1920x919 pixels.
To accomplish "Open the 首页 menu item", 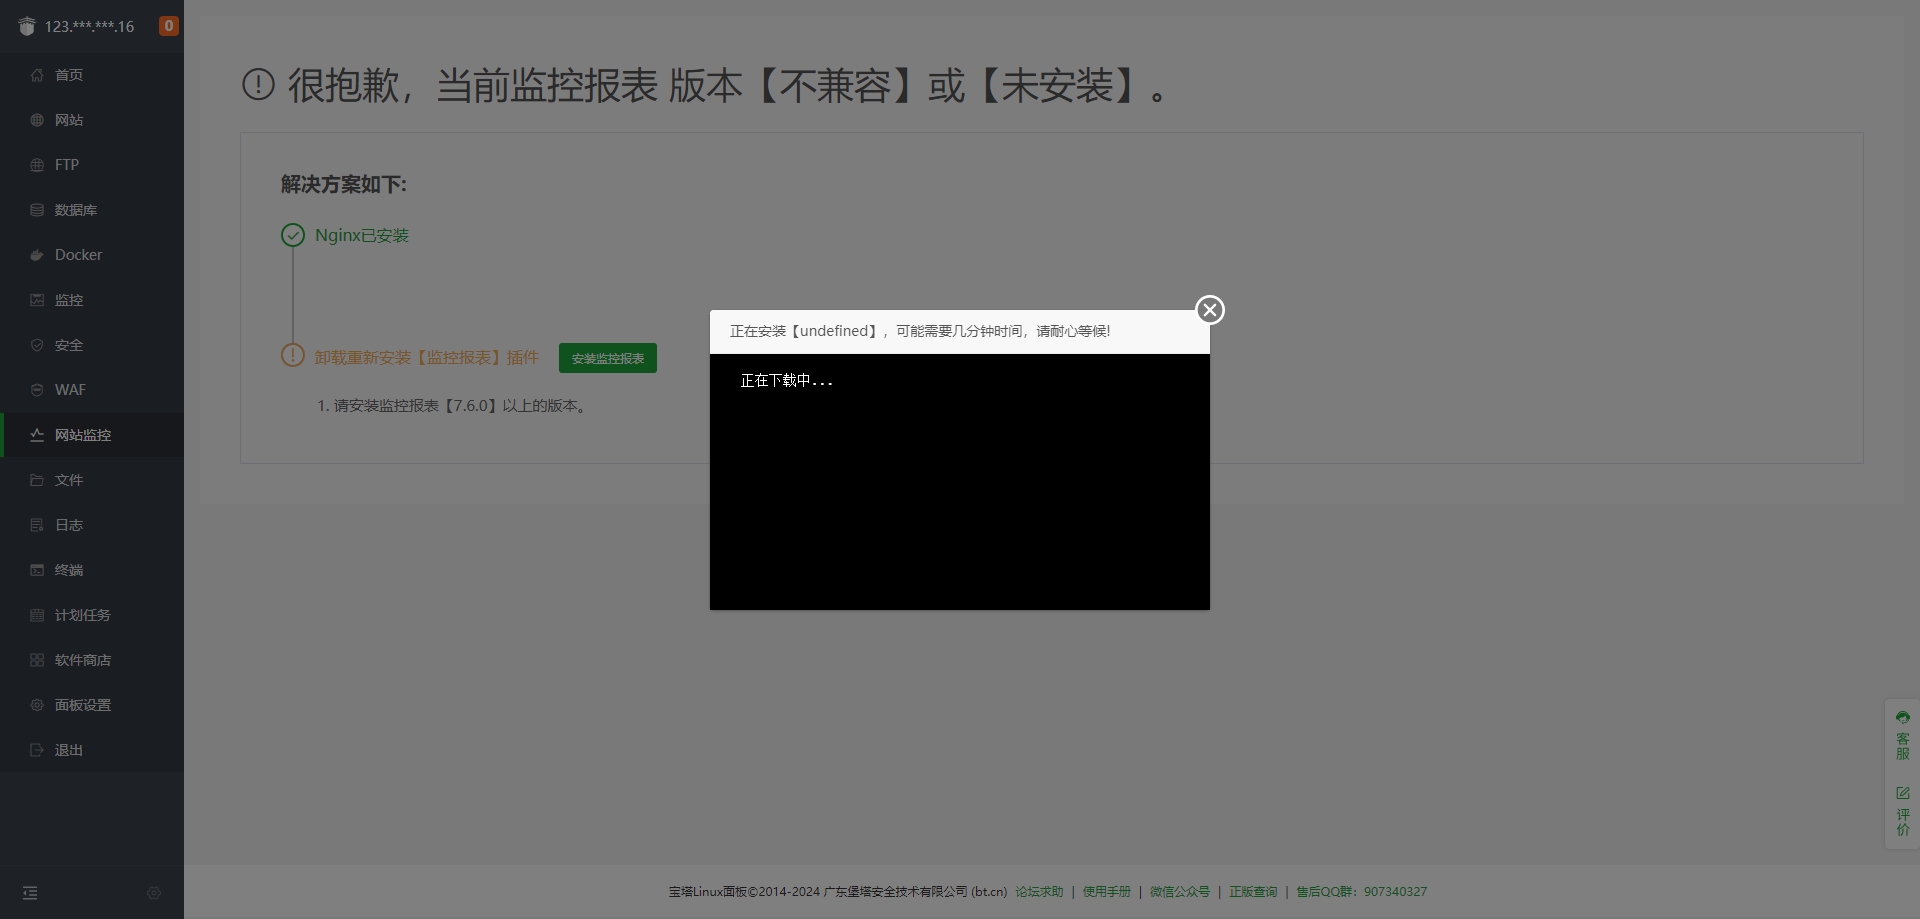I will click(92, 75).
